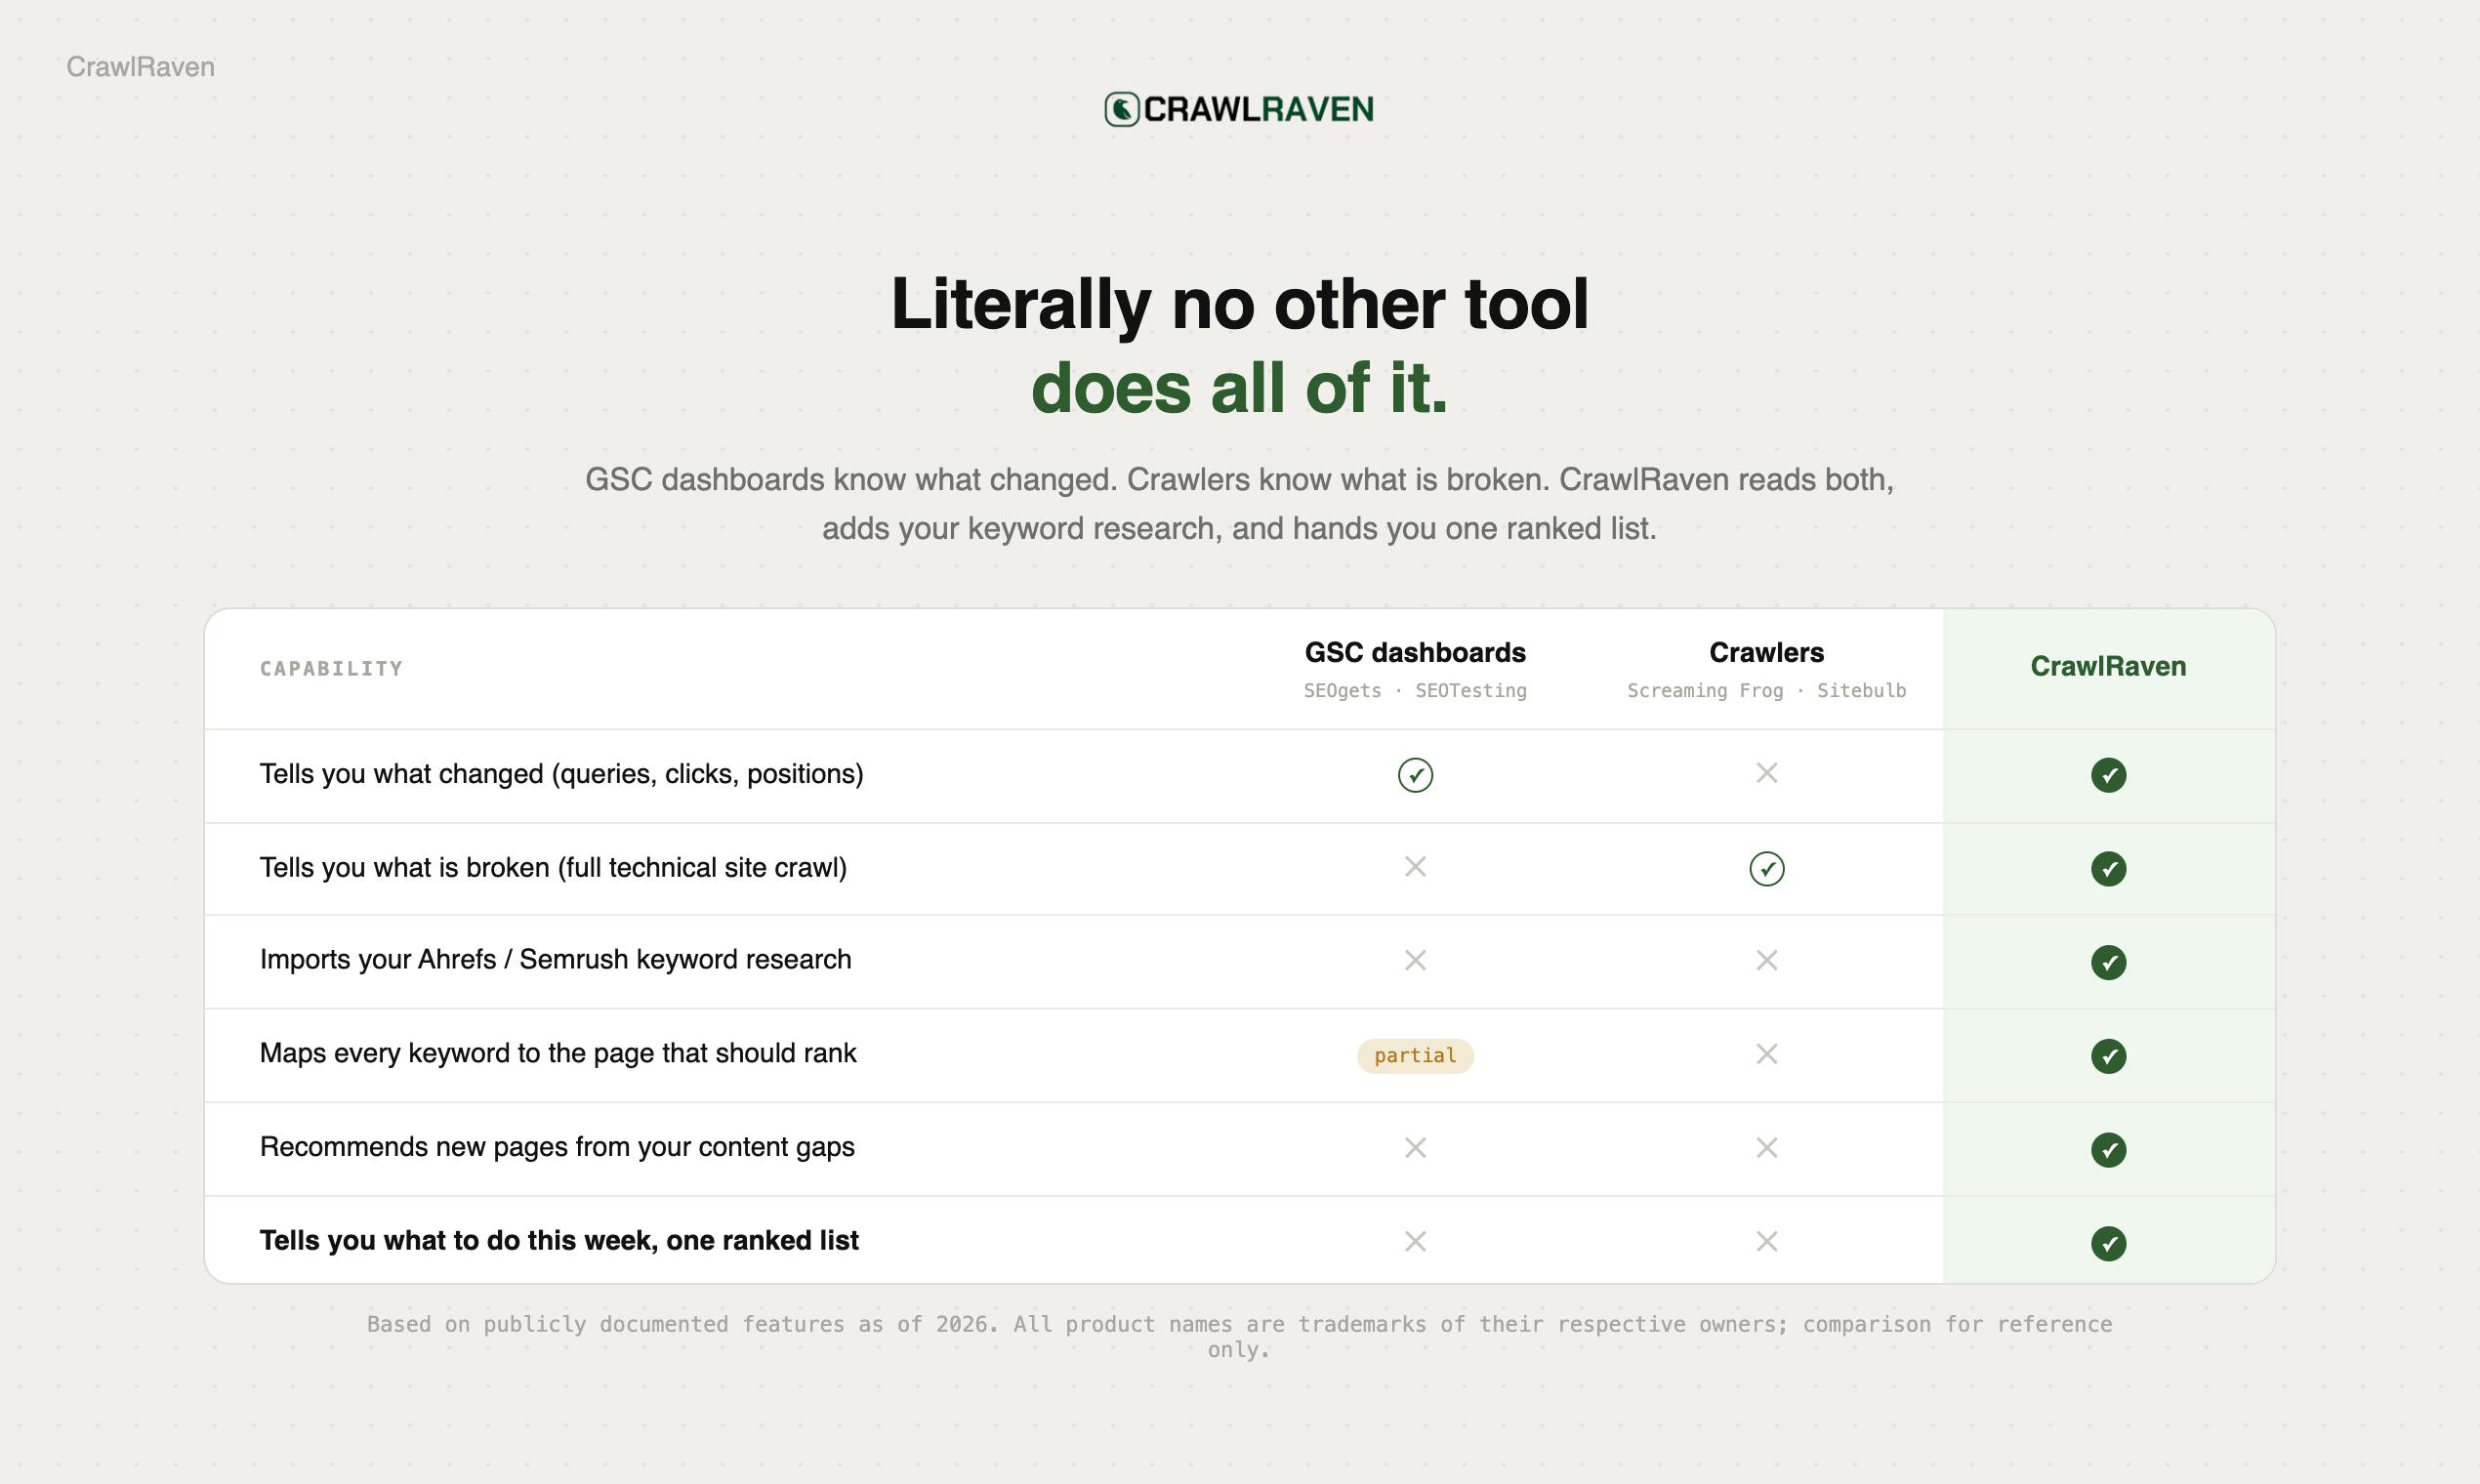Click the outlined check for Crawlers full site crawl
Screen dimensions: 2480x1484
click(1767, 869)
